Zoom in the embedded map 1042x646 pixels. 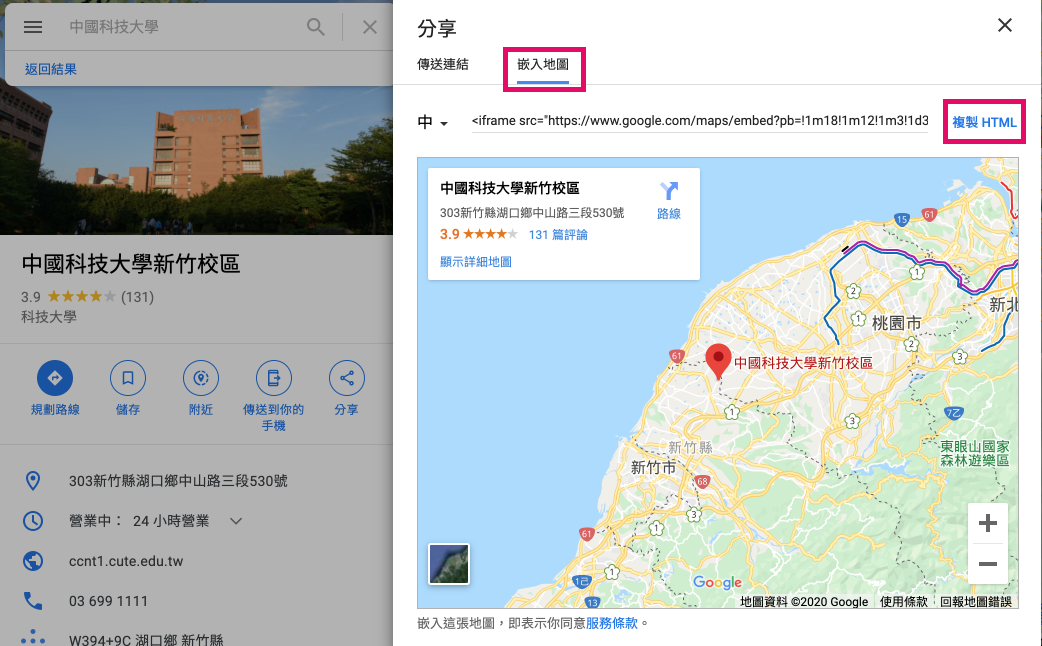click(x=988, y=523)
